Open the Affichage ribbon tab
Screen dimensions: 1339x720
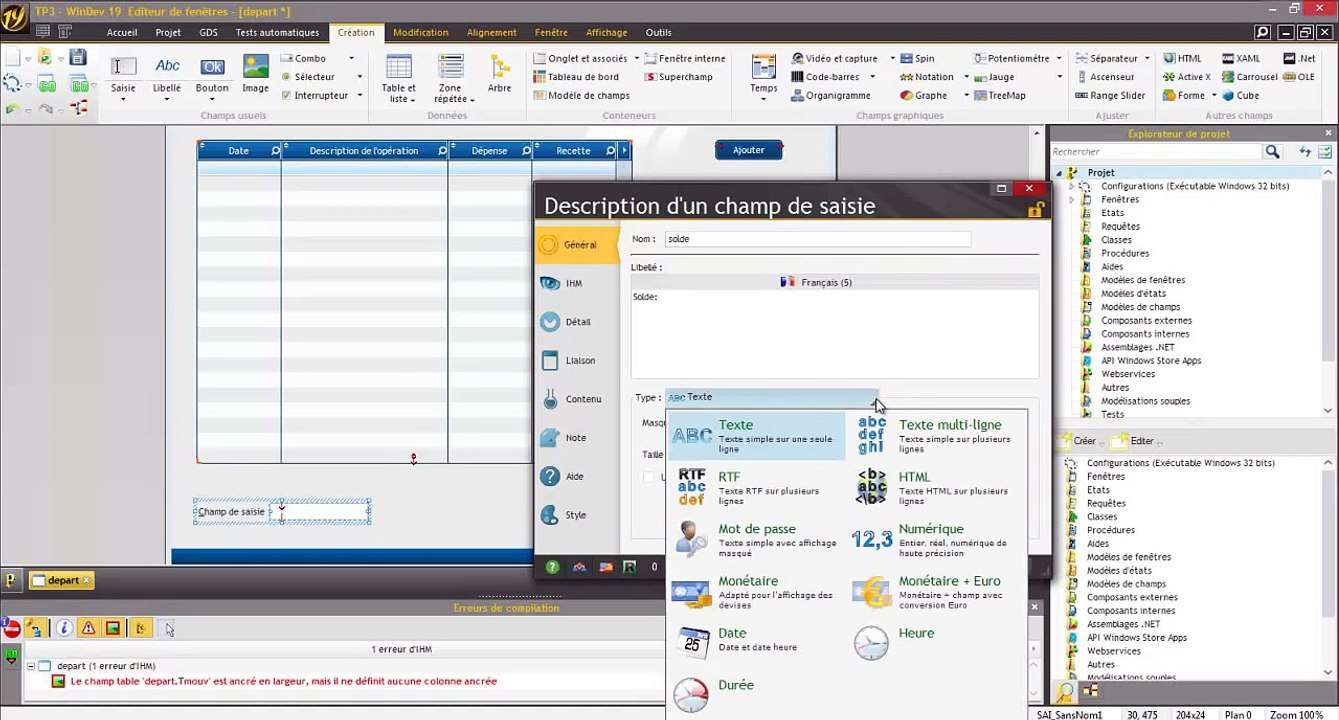click(x=606, y=32)
